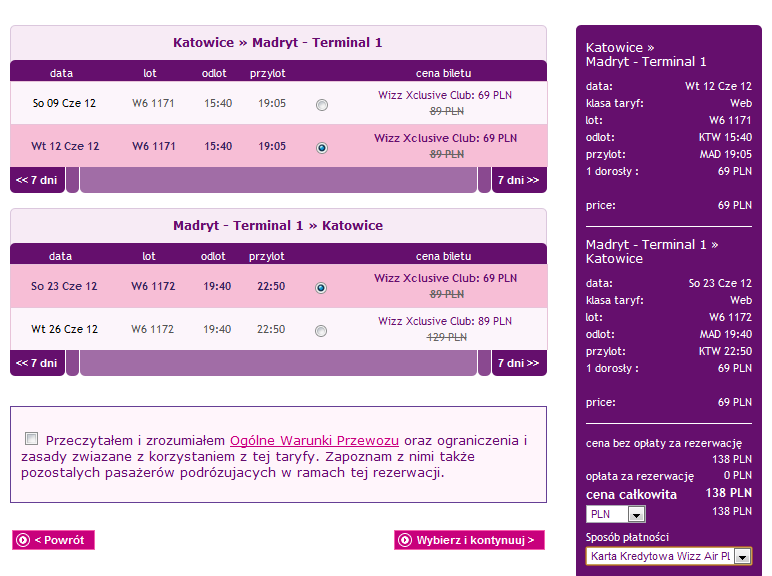This screenshot has width=772, height=576.
Task: Click the Katowice » Madryt - Terminal 1 table heading
Action: click(x=278, y=42)
